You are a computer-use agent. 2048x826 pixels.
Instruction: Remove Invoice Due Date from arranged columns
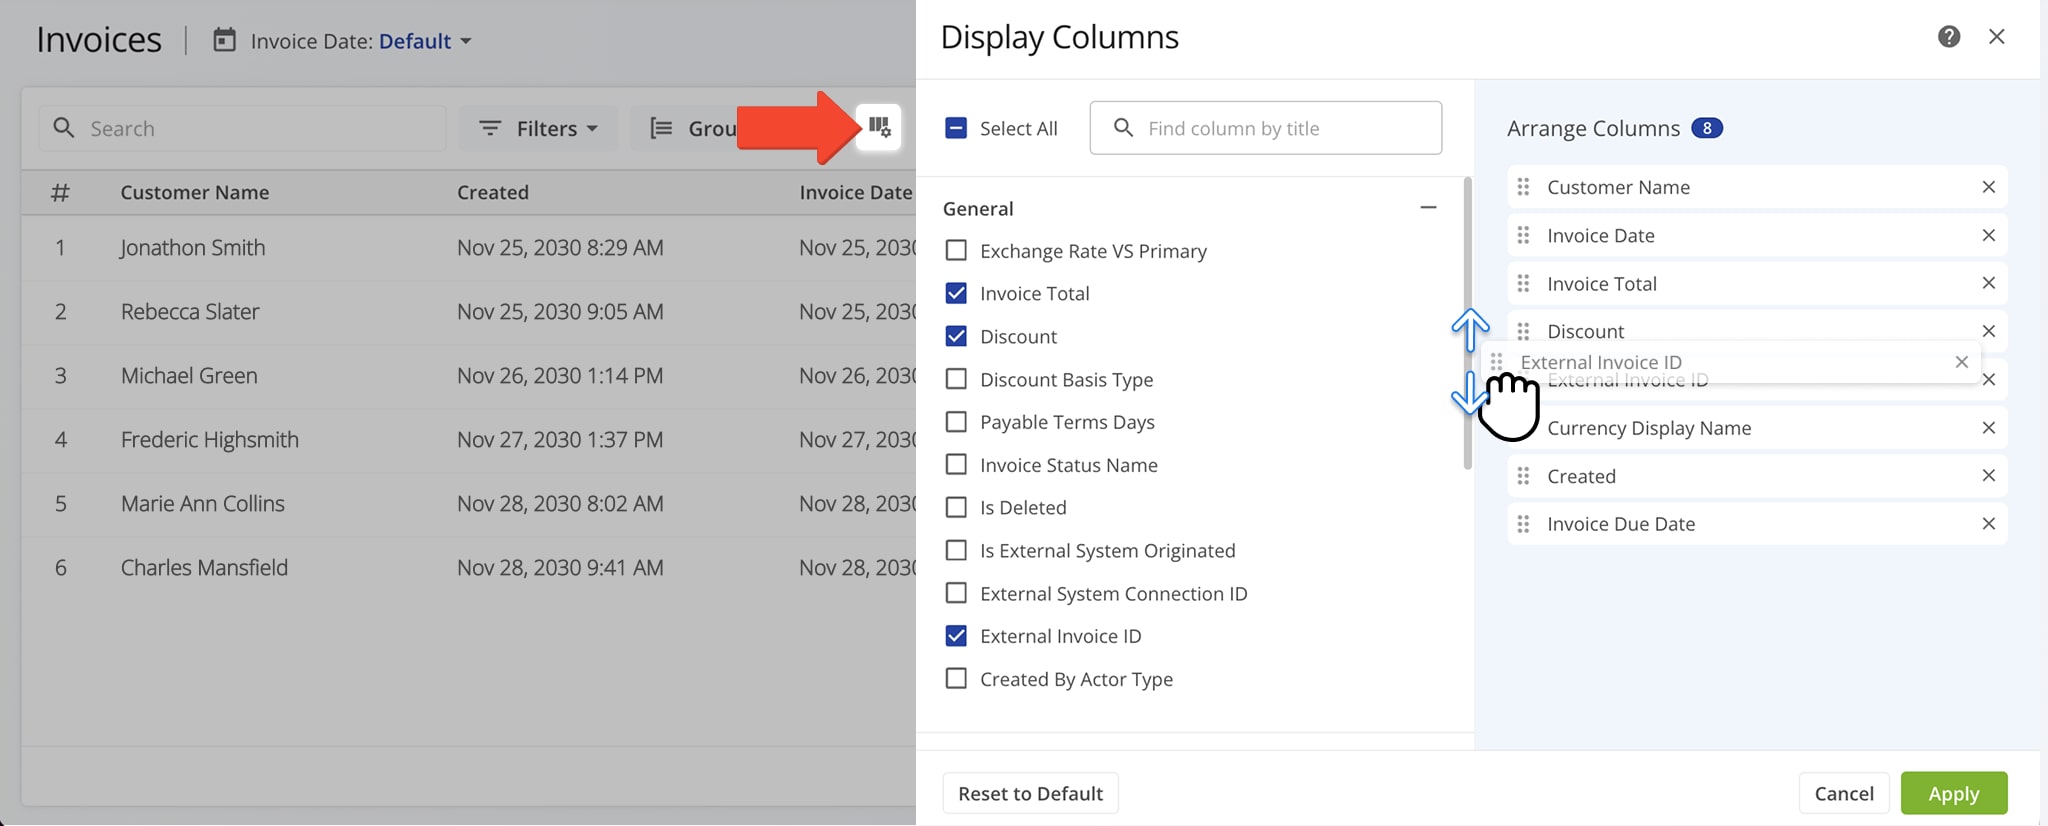point(1988,524)
